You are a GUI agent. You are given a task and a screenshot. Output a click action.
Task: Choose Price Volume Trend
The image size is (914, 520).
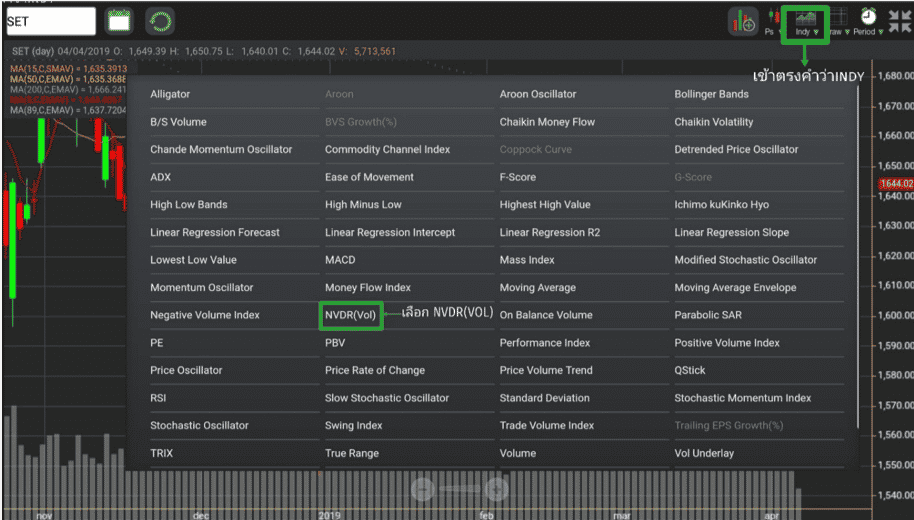click(546, 371)
